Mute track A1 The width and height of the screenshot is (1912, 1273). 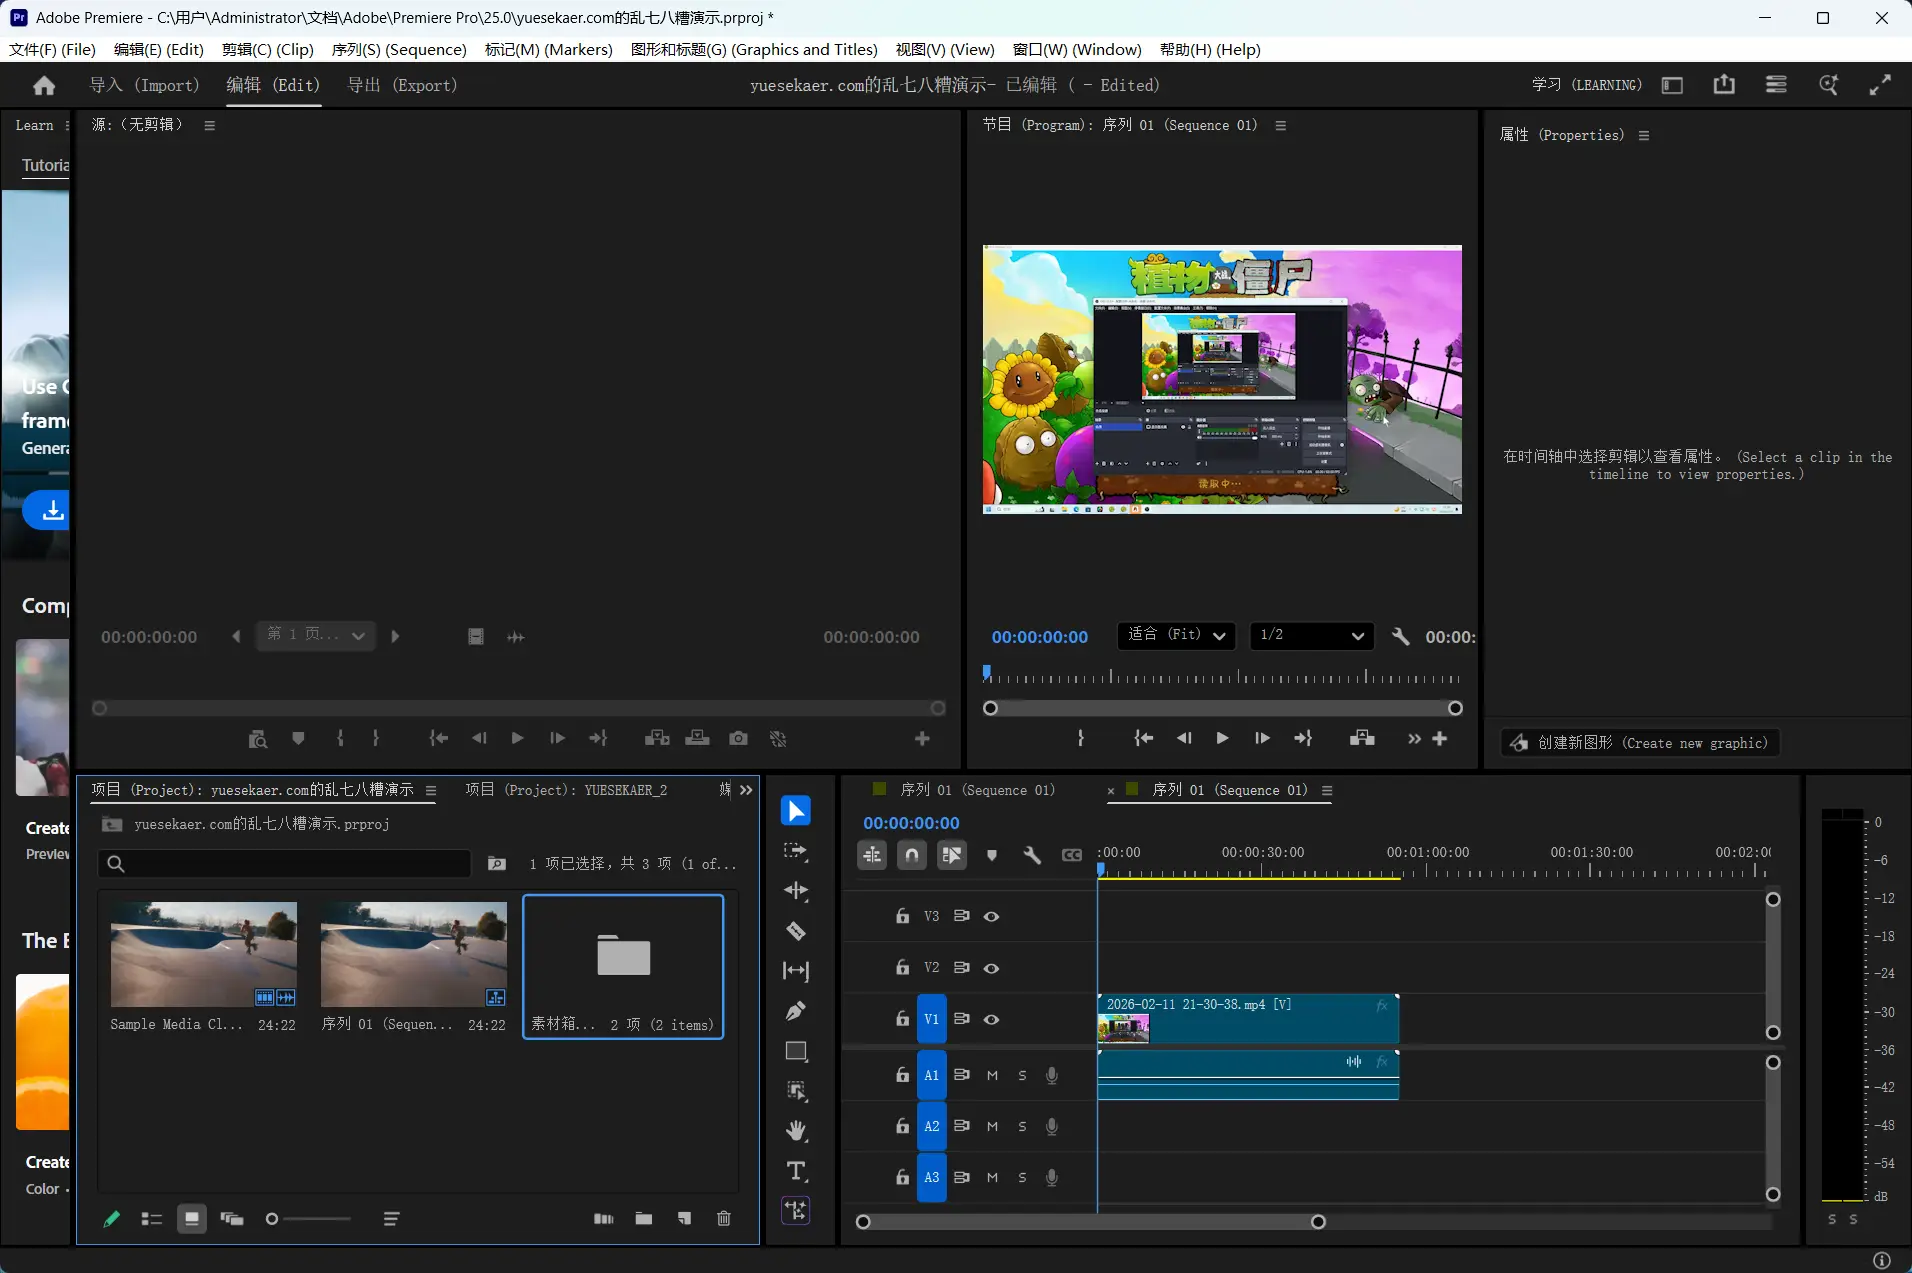(x=992, y=1075)
